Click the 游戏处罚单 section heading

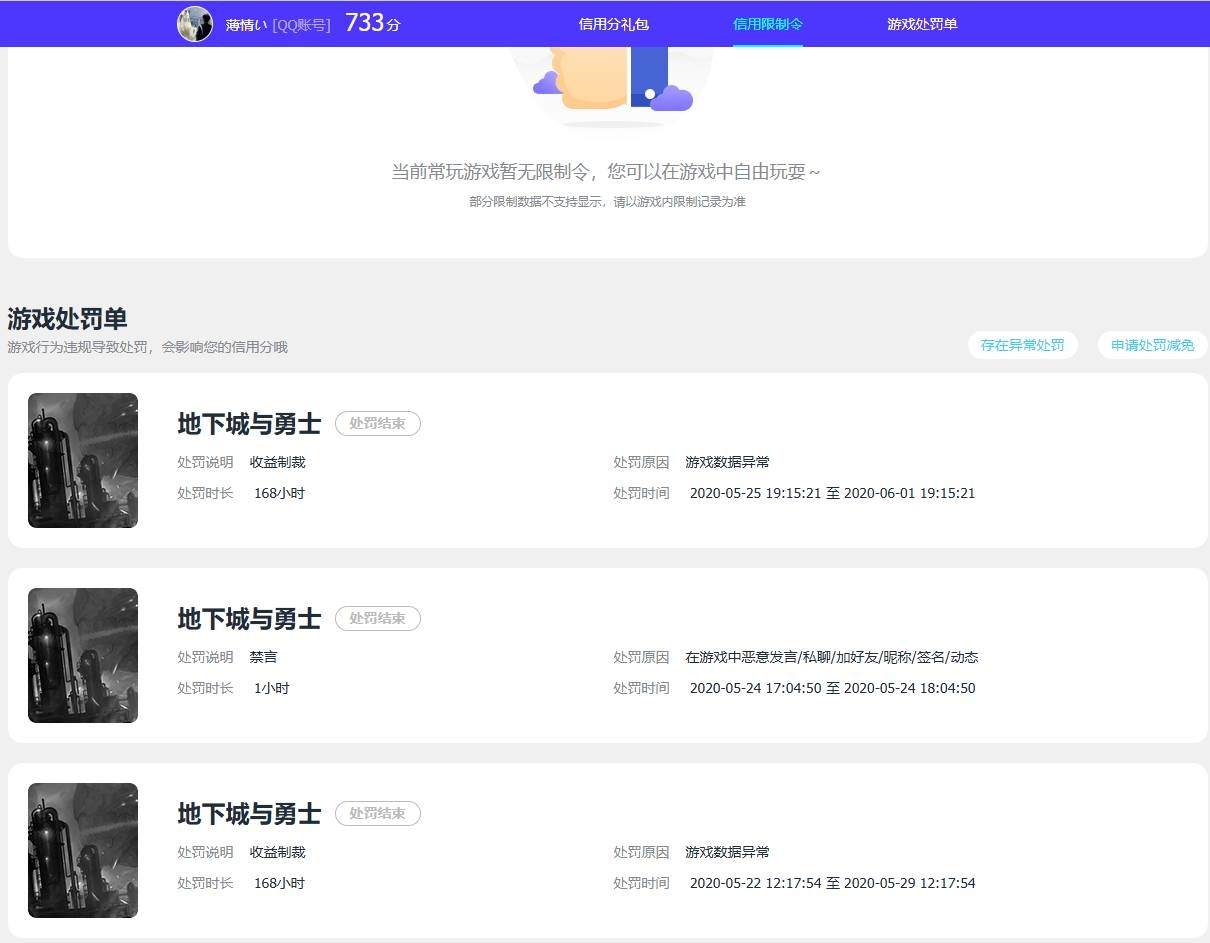point(68,319)
